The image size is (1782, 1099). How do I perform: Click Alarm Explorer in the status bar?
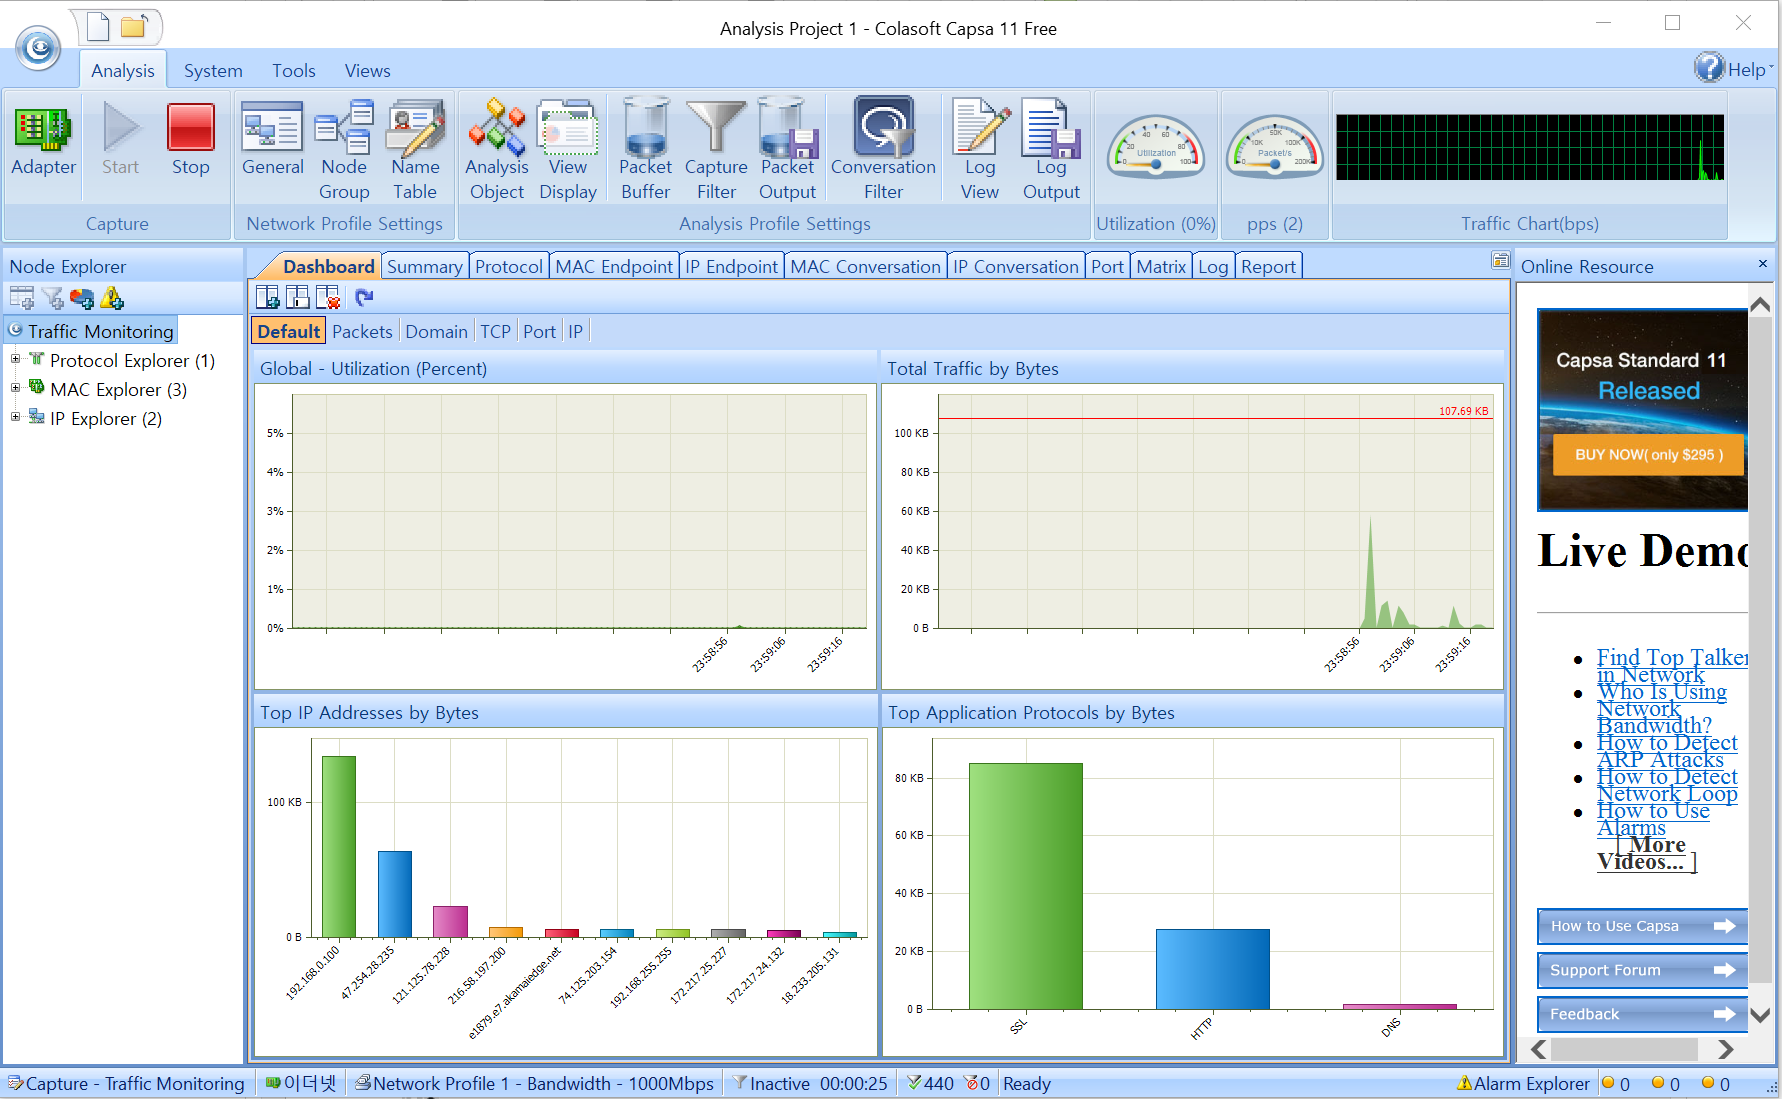click(x=1523, y=1084)
